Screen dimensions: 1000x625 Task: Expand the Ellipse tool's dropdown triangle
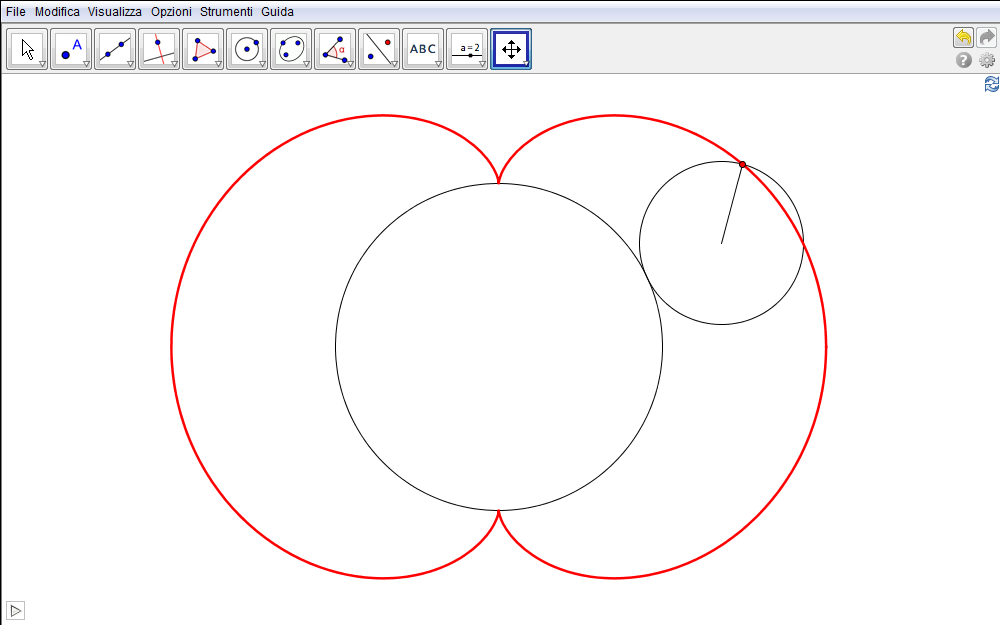306,64
